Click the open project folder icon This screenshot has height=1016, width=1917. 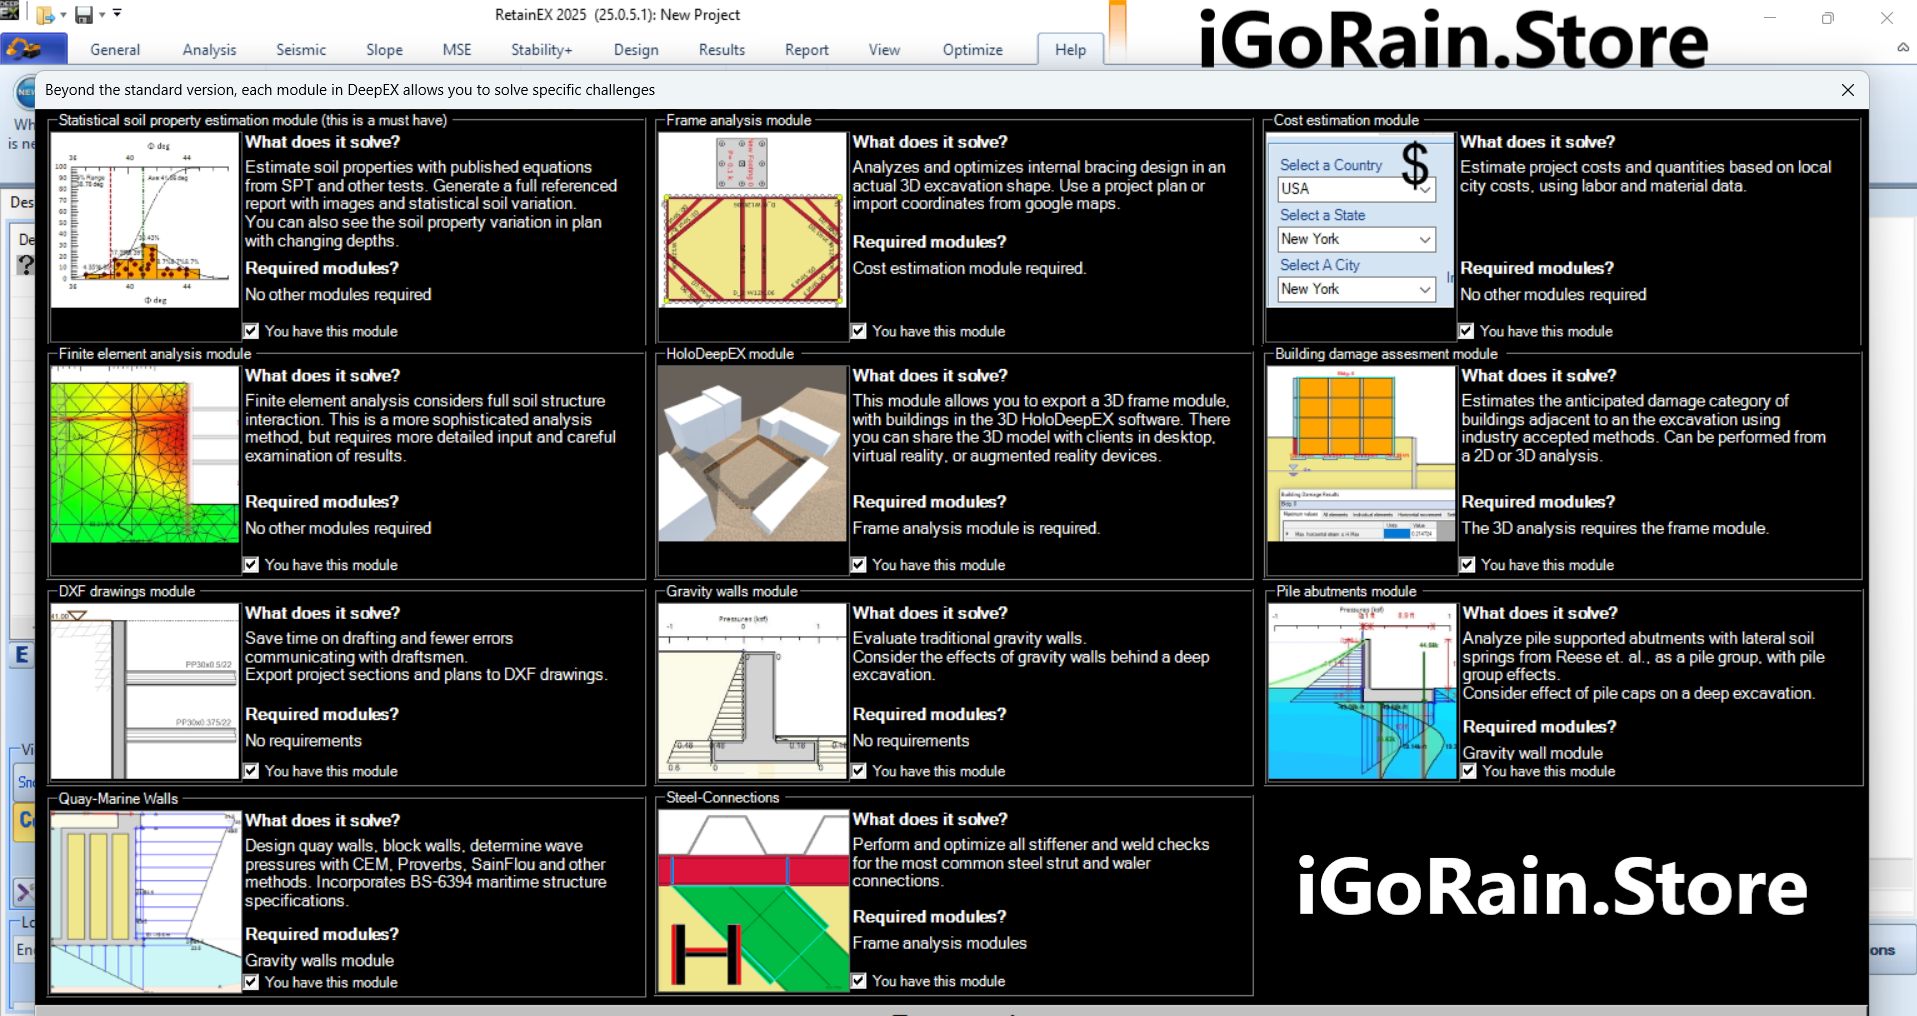coord(45,15)
